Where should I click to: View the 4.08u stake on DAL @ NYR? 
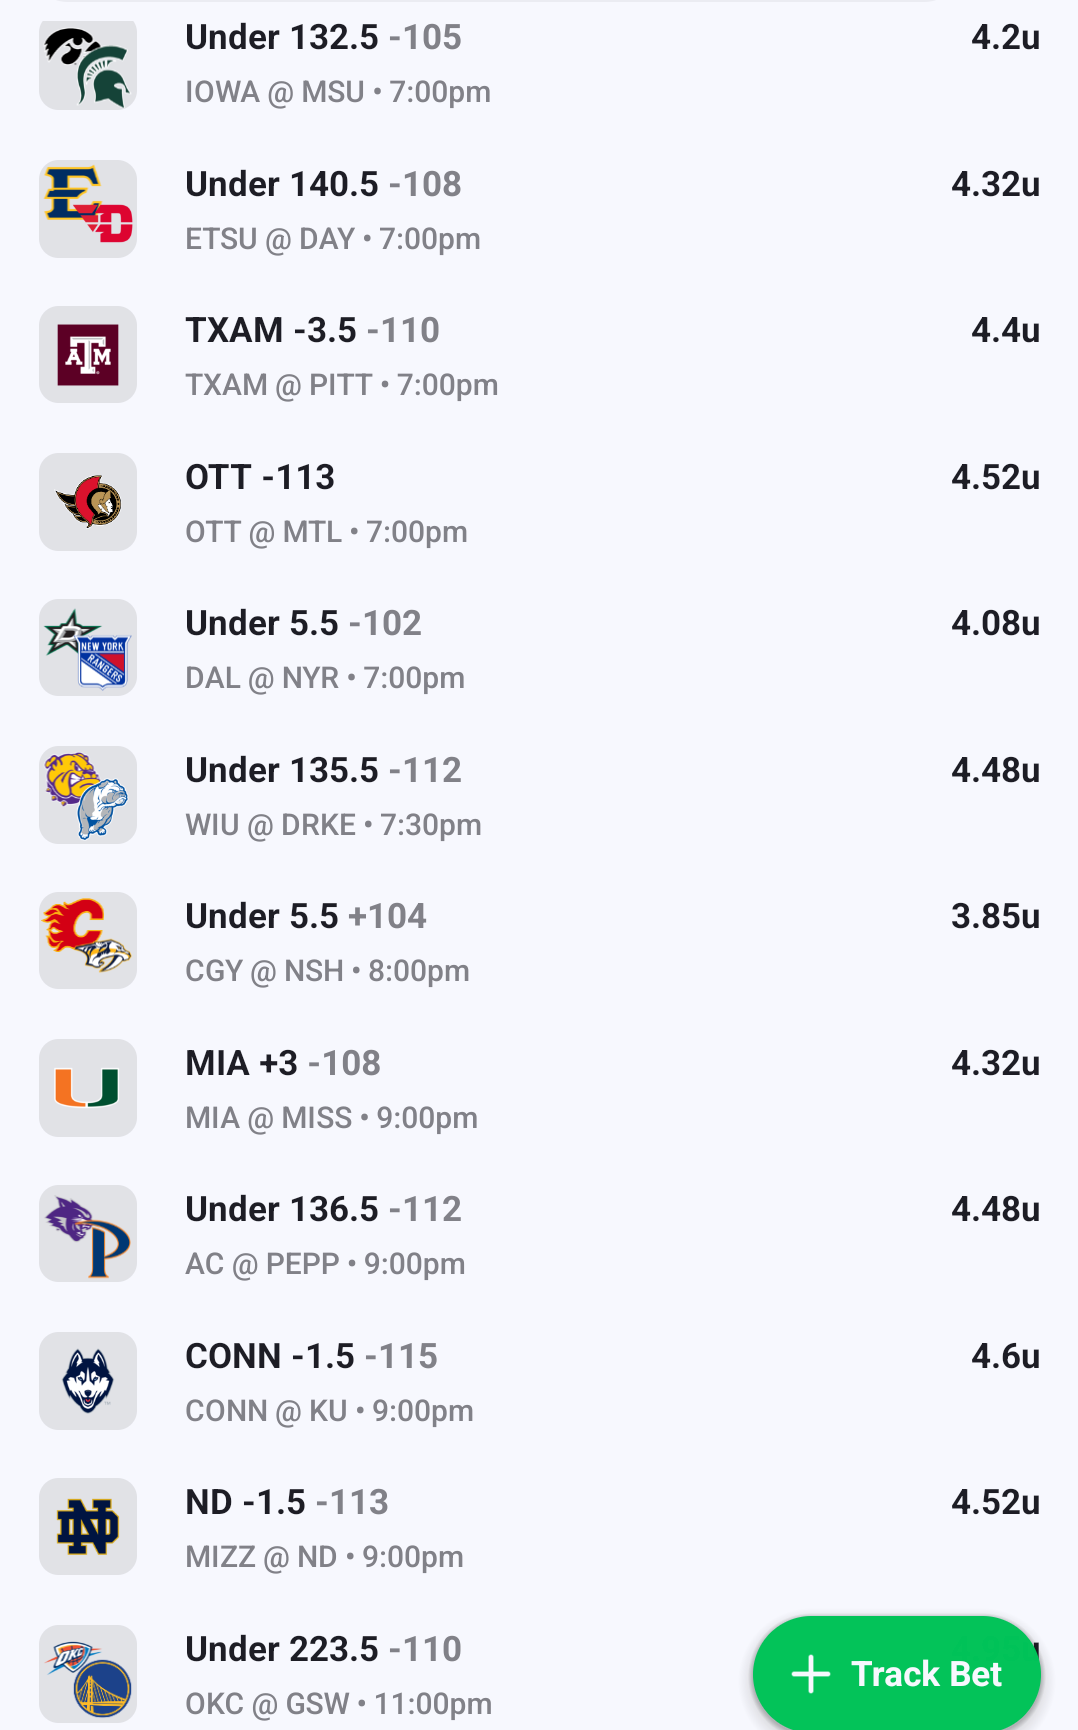click(x=995, y=624)
